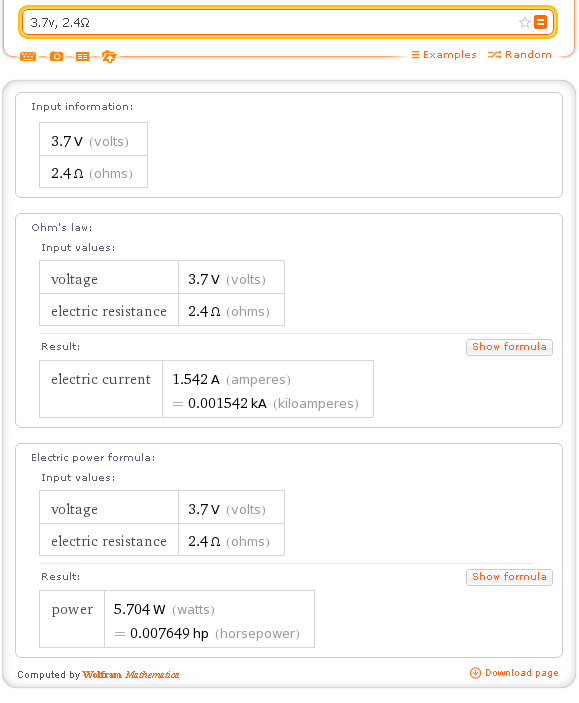Click the 5.704 W power result
This screenshot has width=579, height=703.
pos(139,610)
